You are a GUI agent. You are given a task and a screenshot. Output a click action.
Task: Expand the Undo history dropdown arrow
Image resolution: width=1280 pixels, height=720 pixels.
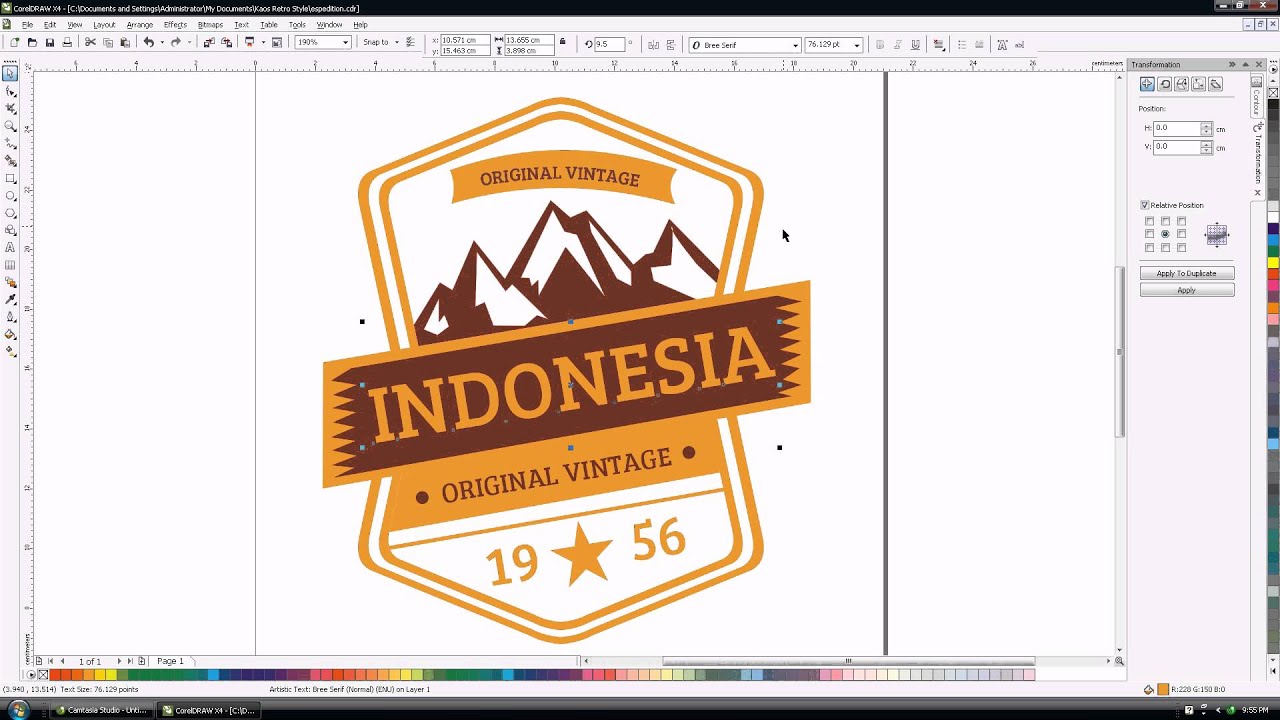pos(162,43)
